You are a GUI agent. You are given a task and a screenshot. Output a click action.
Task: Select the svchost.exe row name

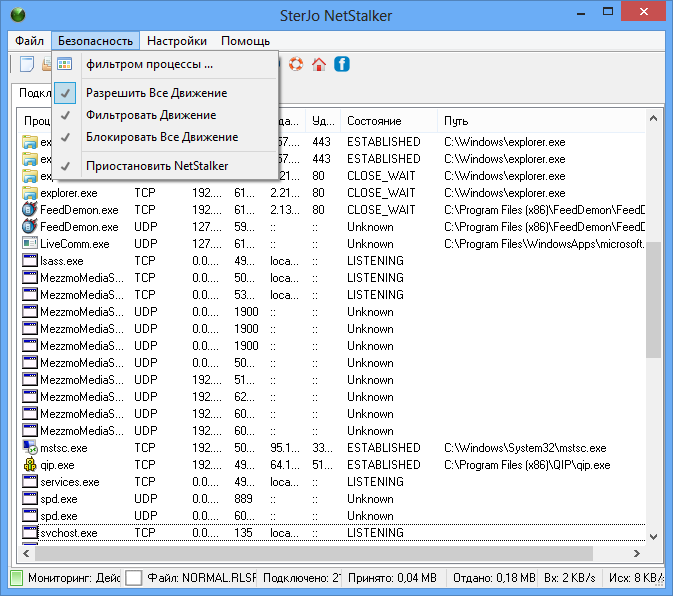tap(69, 532)
